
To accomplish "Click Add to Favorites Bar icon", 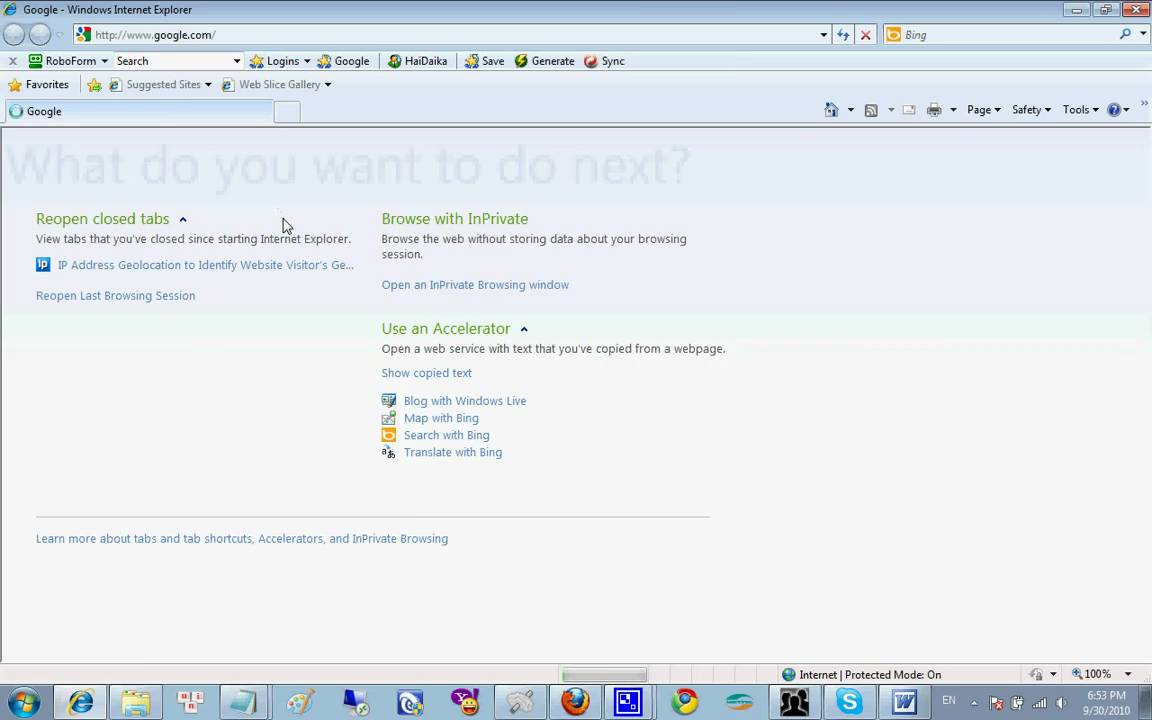I will tap(94, 85).
